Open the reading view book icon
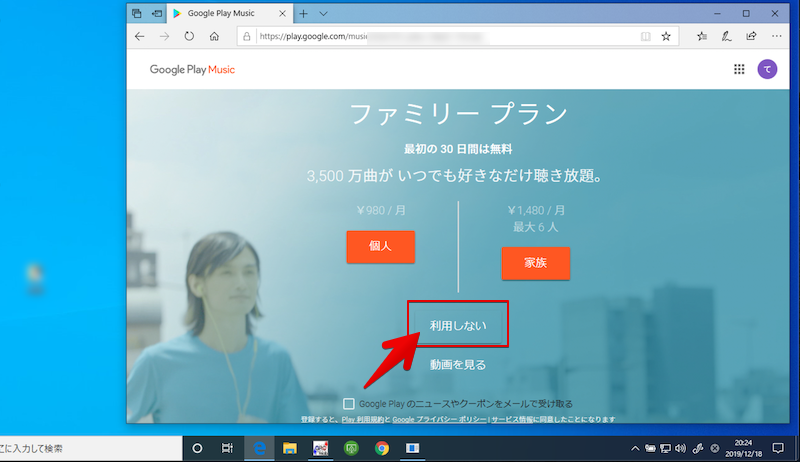 click(645, 36)
